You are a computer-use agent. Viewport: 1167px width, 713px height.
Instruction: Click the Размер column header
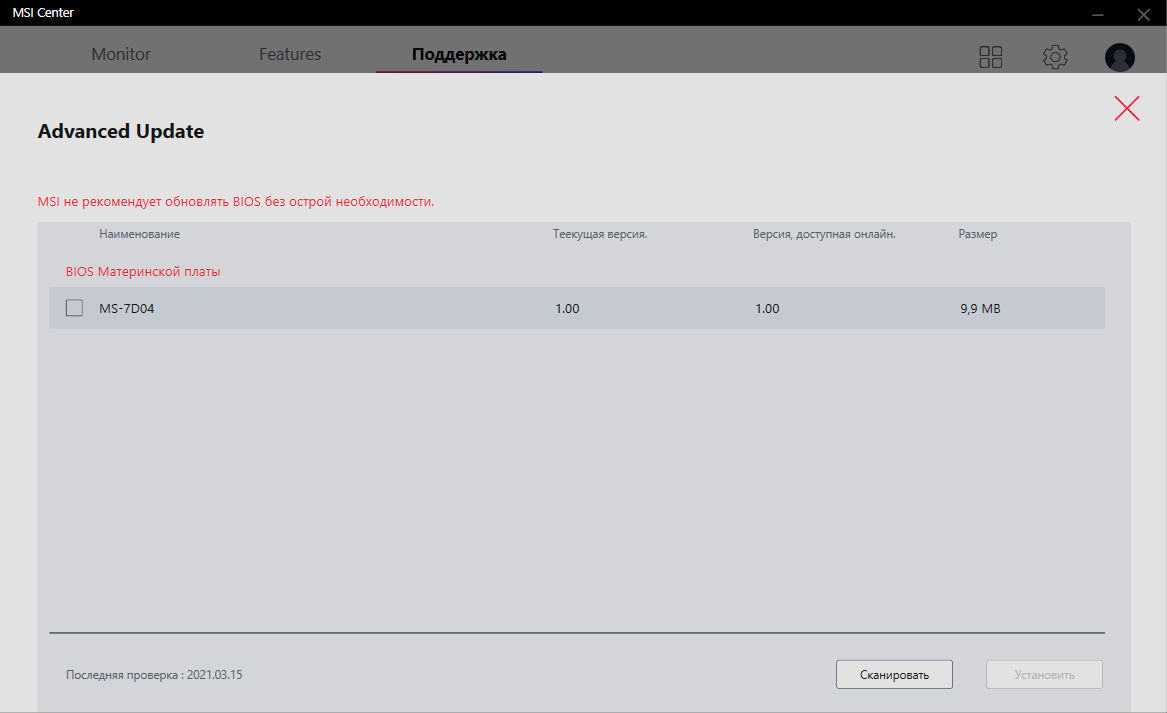pyautogui.click(x=977, y=234)
